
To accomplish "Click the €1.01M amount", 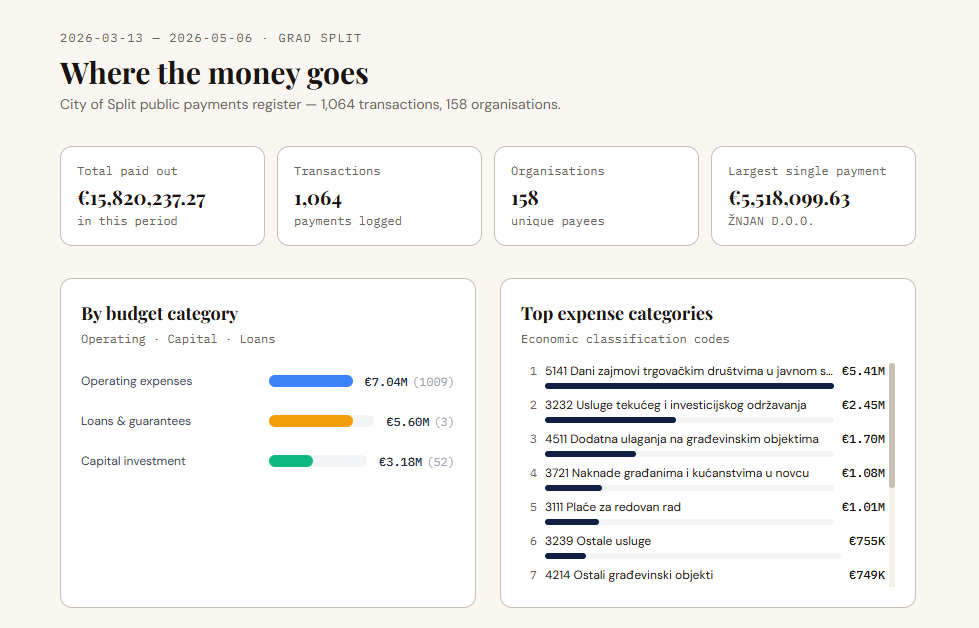I will (863, 507).
